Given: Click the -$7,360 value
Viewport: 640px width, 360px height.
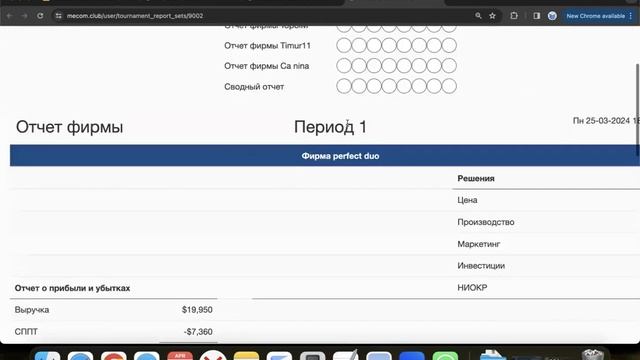Looking at the screenshot, I should tap(198, 332).
